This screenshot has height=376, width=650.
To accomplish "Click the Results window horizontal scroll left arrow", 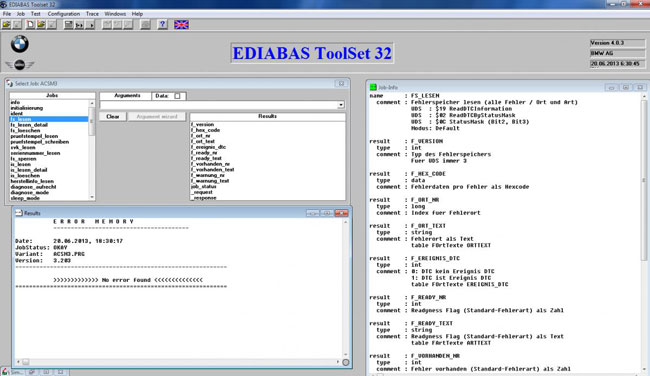I will point(18,362).
